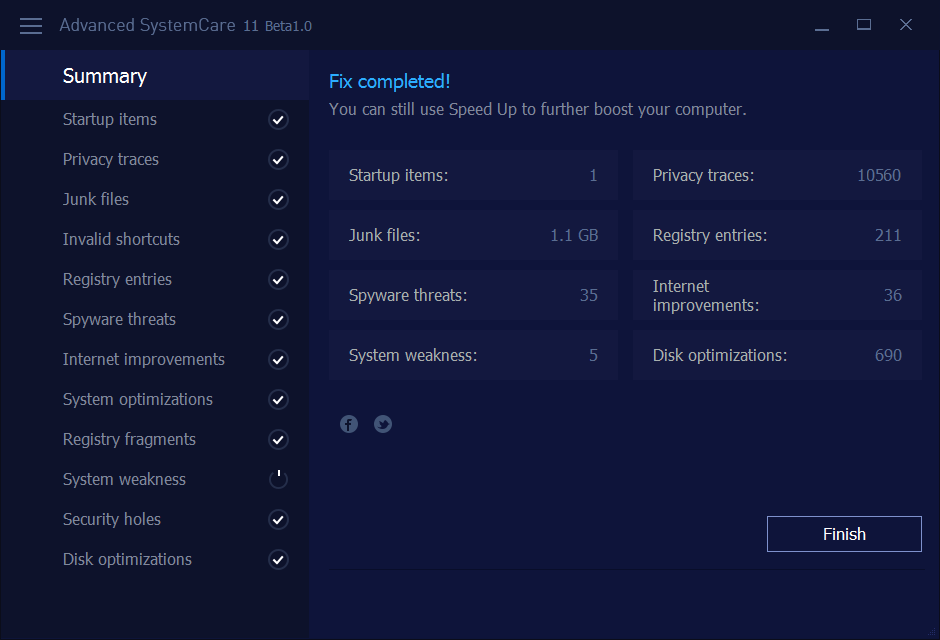
Task: Select System optimizations sidebar entry
Action: pos(137,399)
